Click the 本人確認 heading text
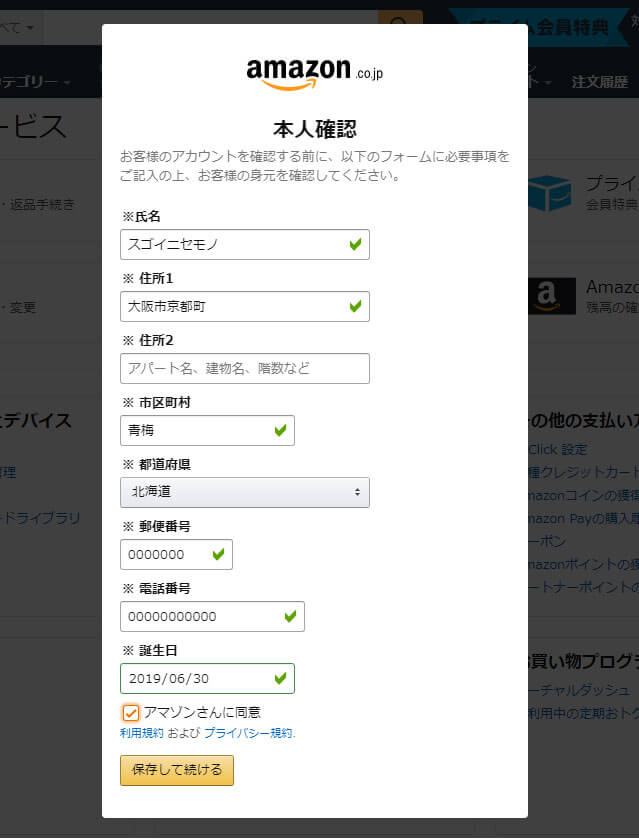This screenshot has height=839, width=639. (315, 129)
